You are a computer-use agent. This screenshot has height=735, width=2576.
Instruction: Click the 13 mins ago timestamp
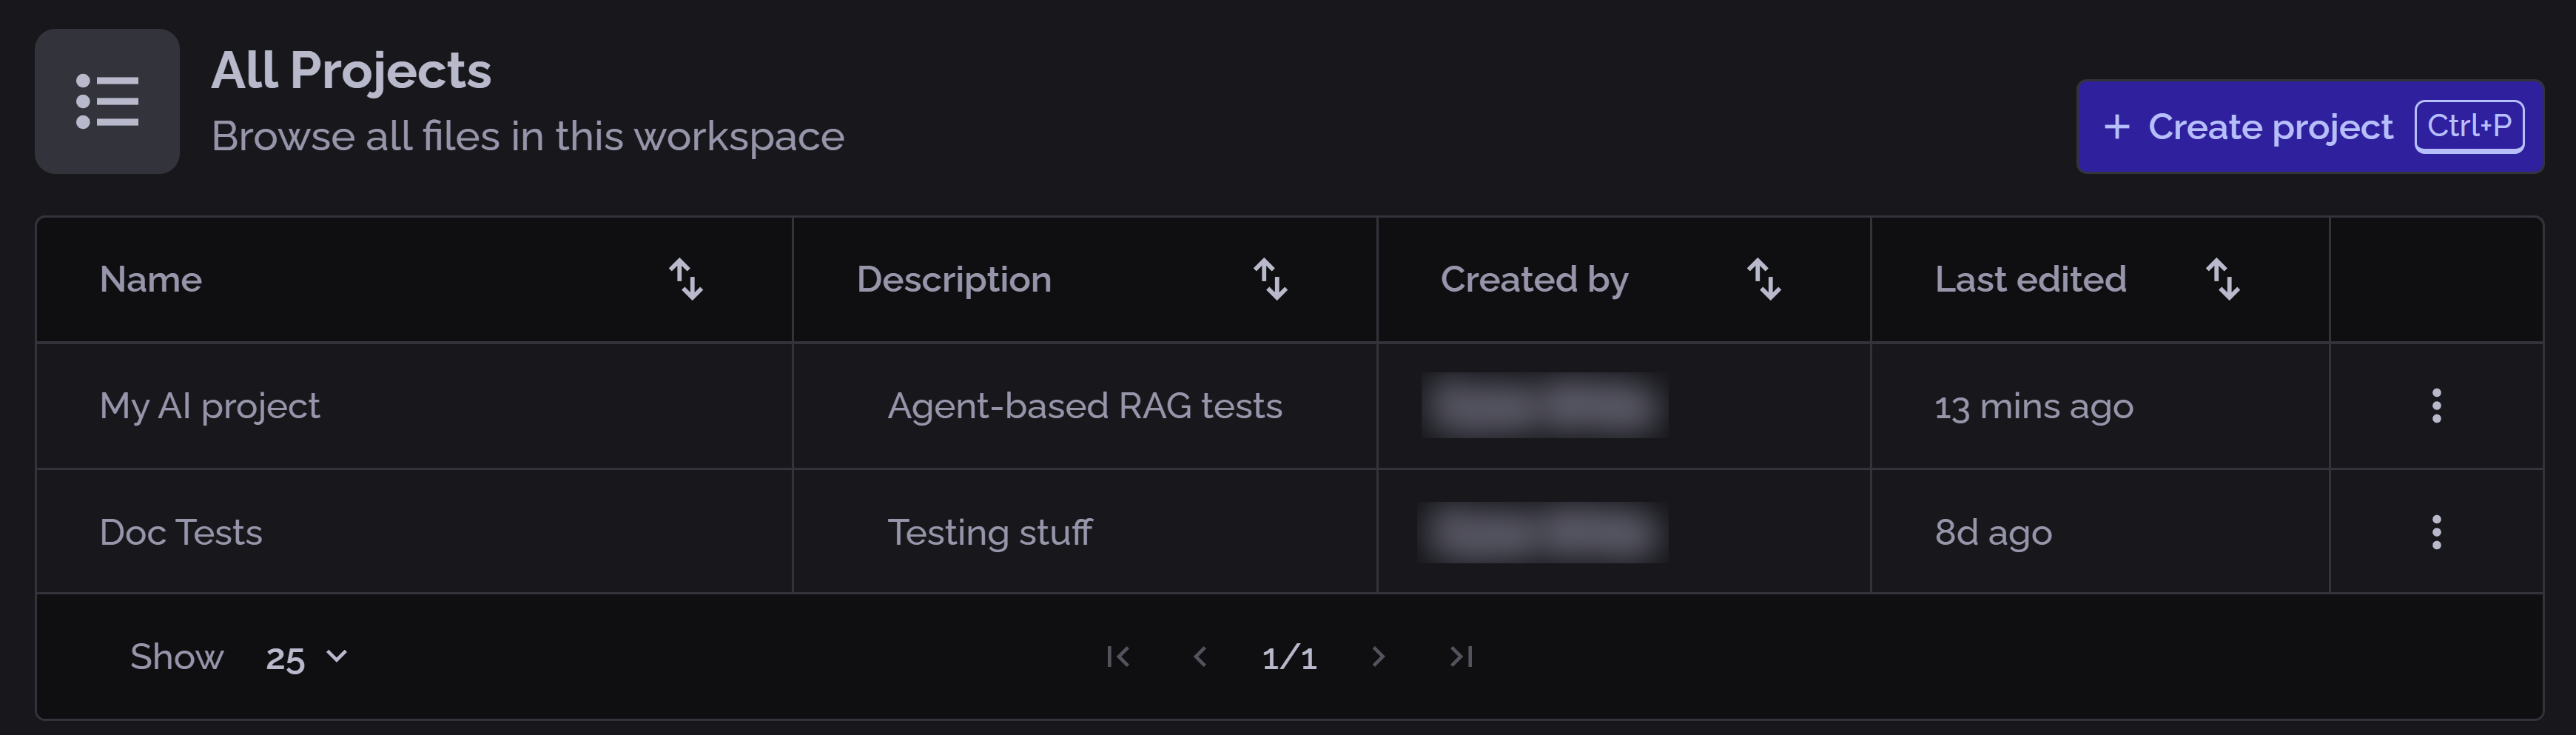pos(2033,406)
